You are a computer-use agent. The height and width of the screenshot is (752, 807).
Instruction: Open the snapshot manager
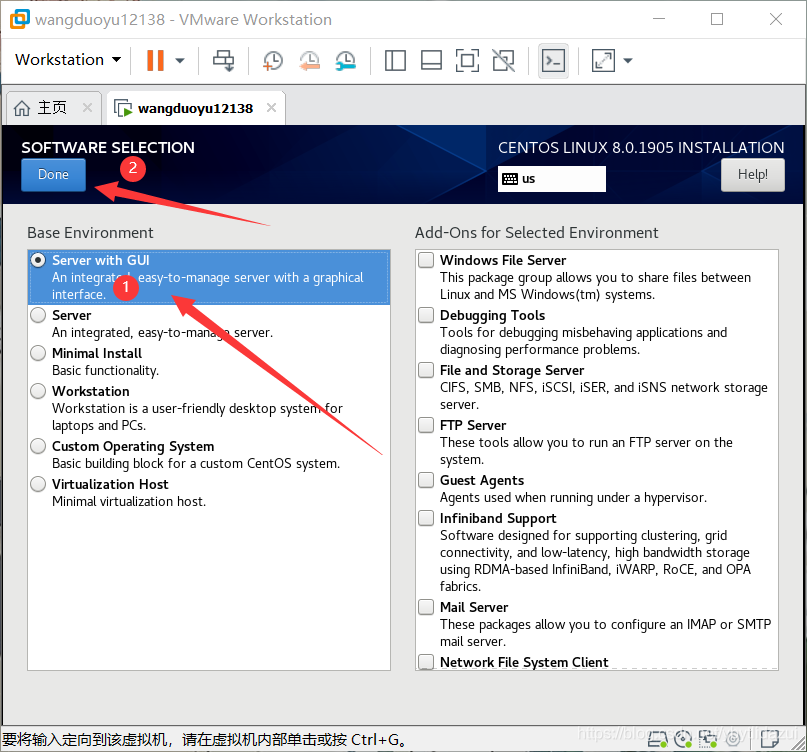(345, 60)
